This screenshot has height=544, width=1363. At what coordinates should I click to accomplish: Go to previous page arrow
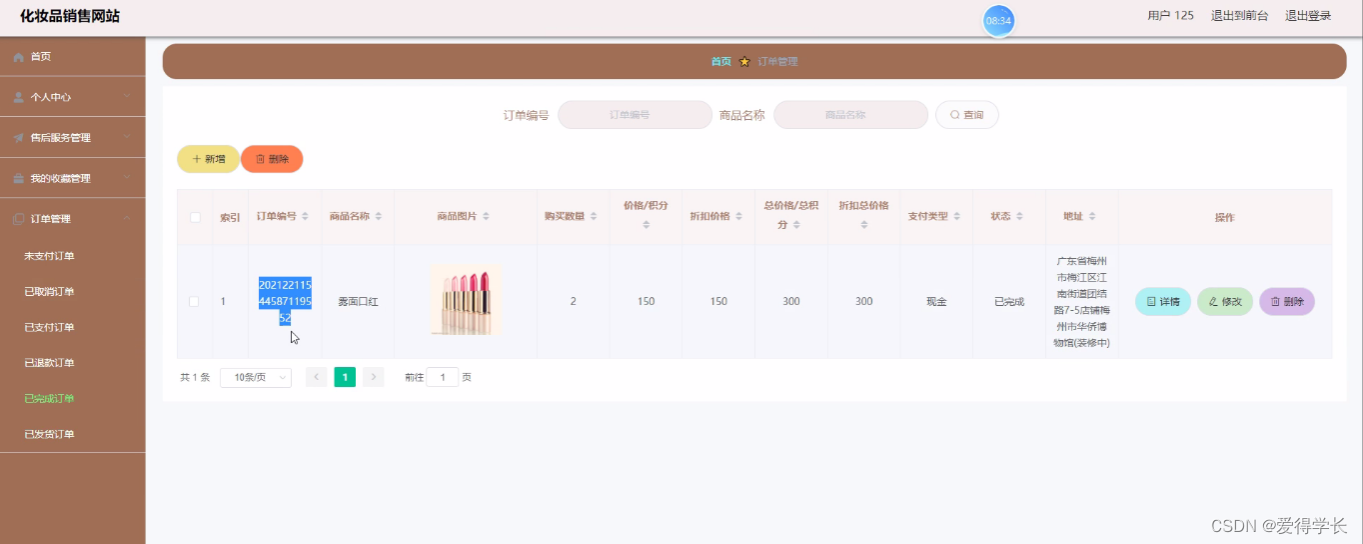point(316,377)
